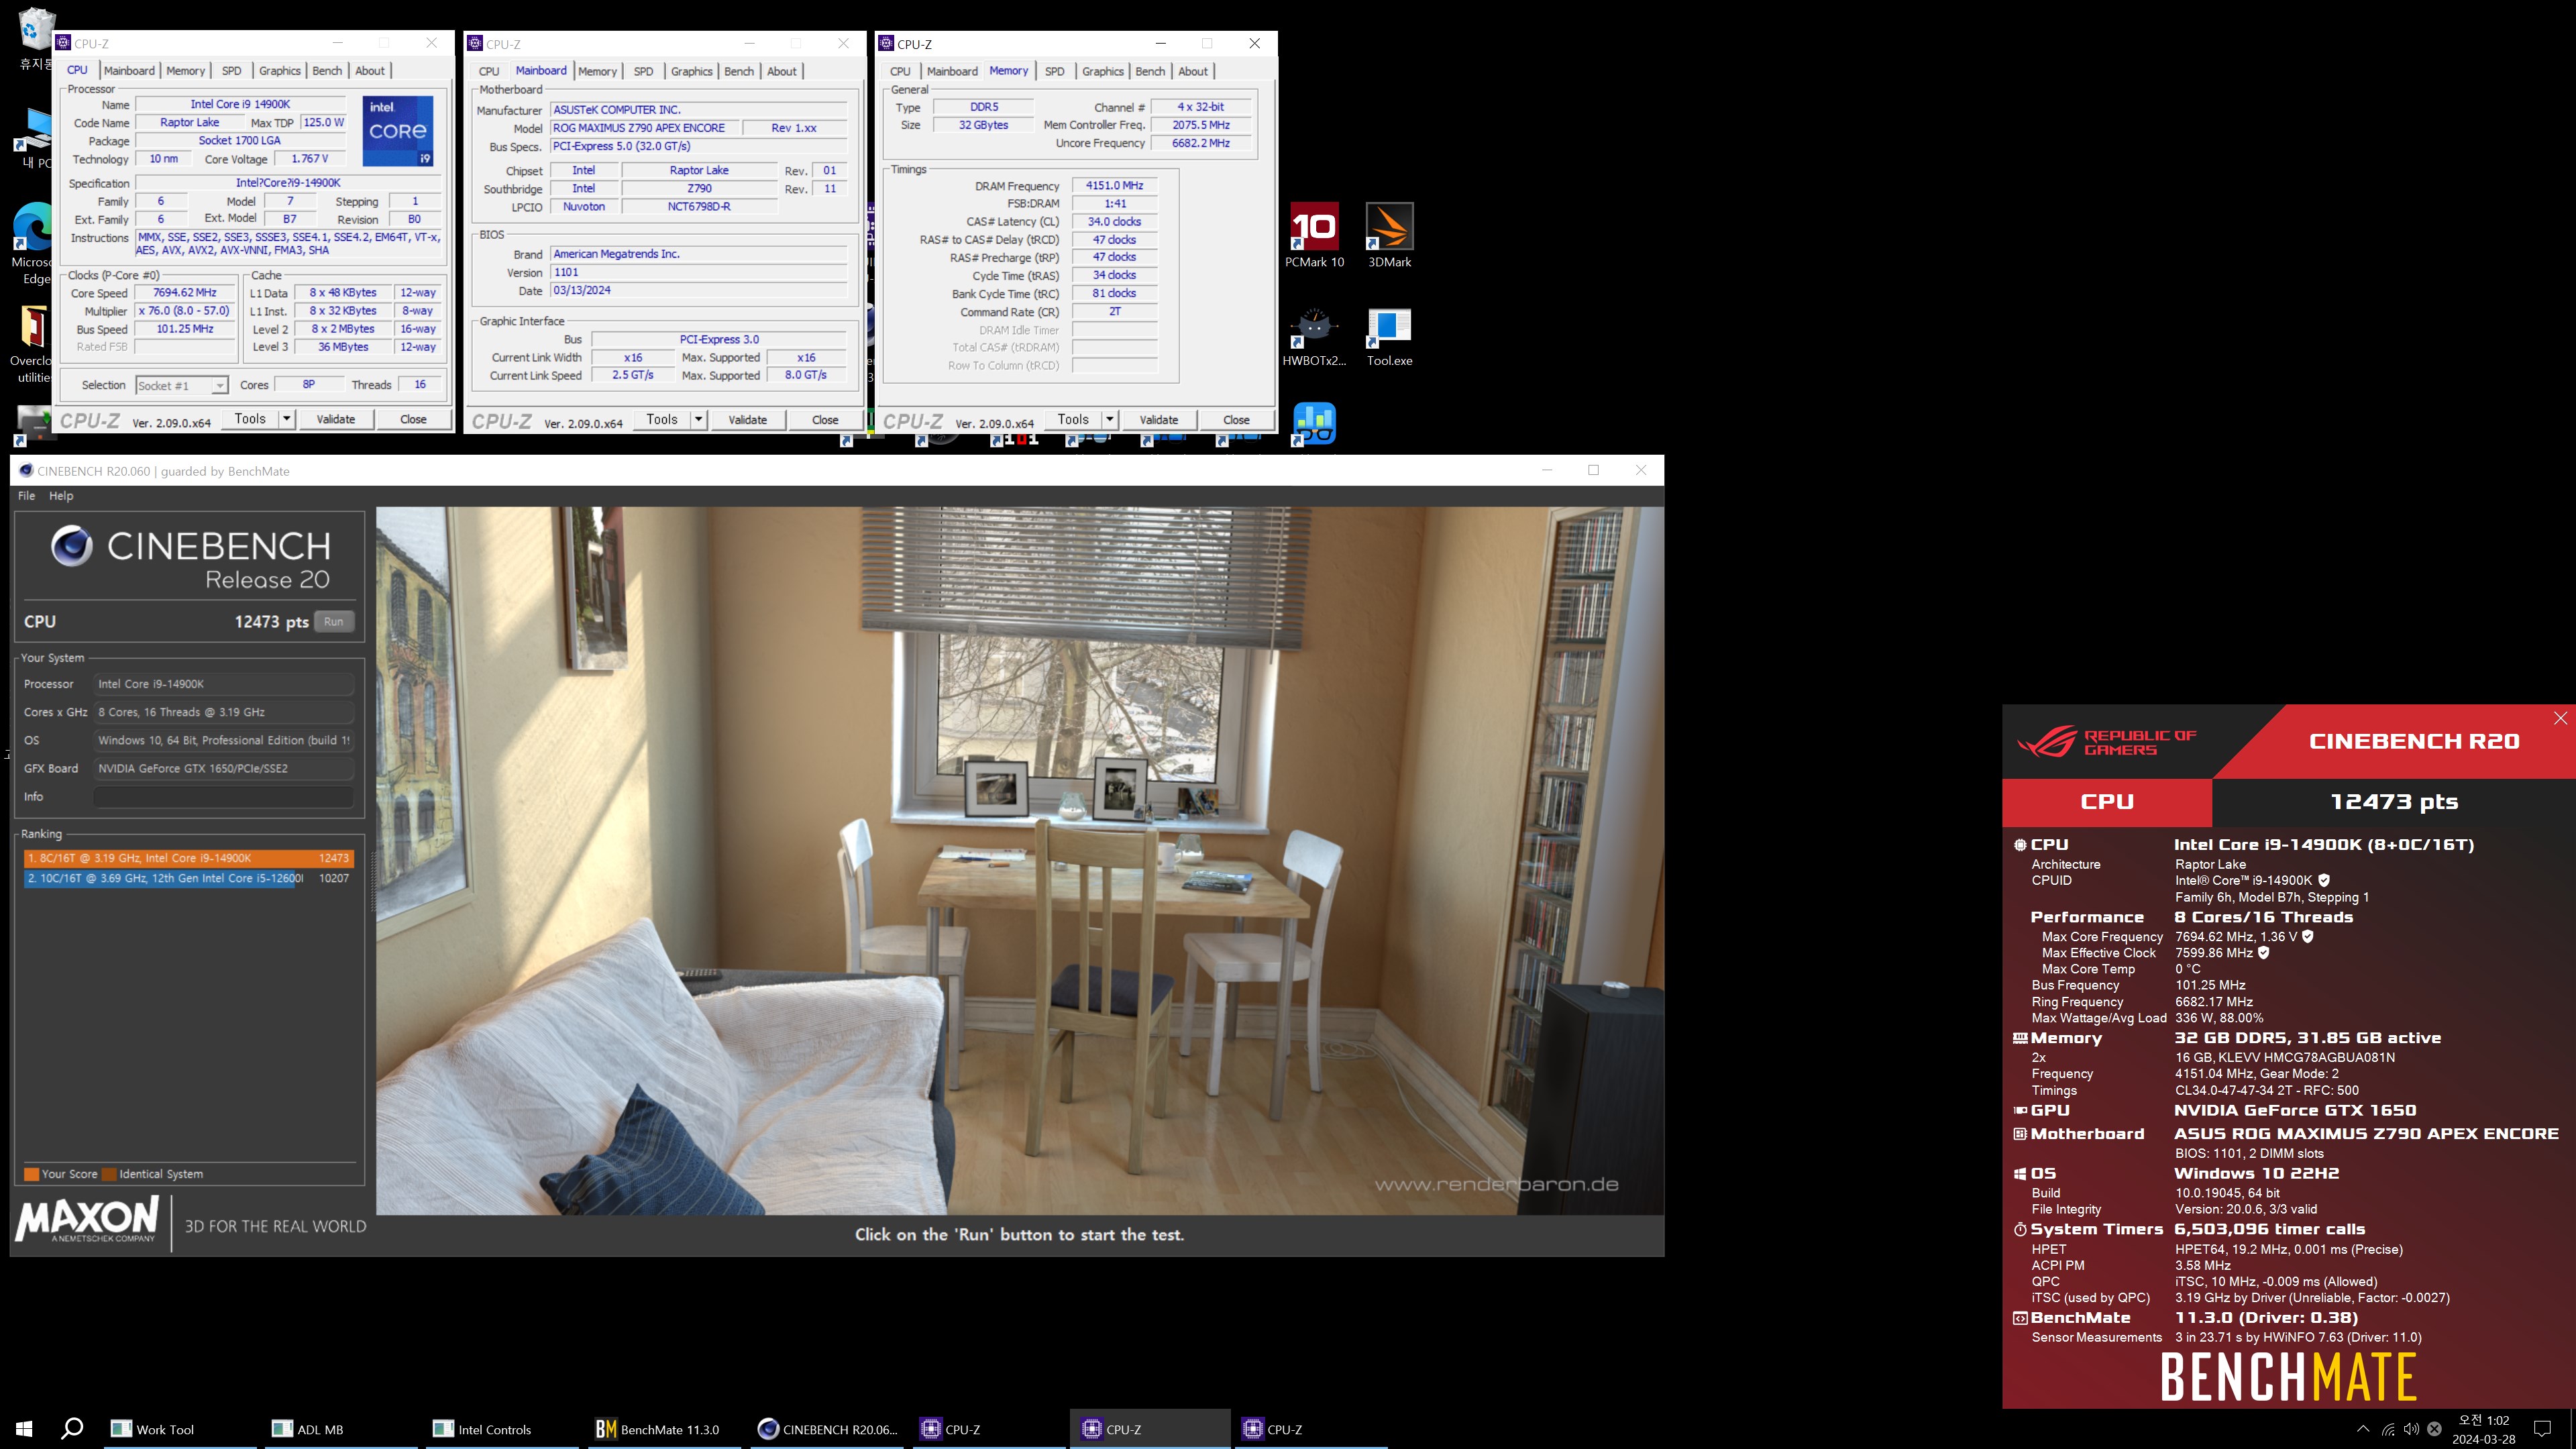Switch to the CPU tab in the Memory-tab CPU-Z window
This screenshot has height=1449, width=2576.
coord(900,71)
